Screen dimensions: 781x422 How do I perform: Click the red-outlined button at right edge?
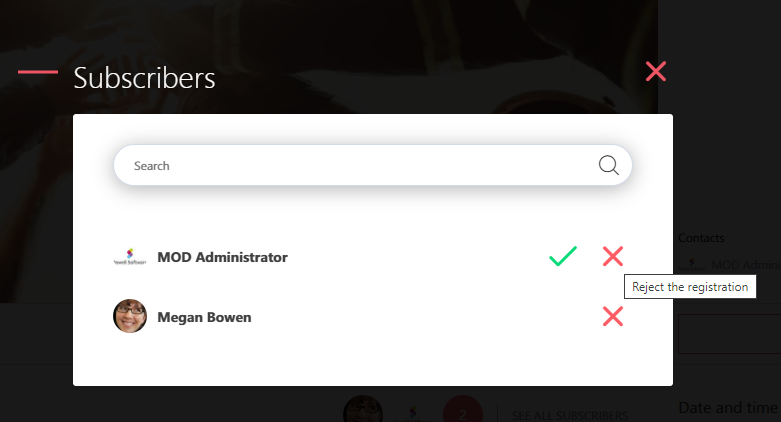click(x=729, y=334)
